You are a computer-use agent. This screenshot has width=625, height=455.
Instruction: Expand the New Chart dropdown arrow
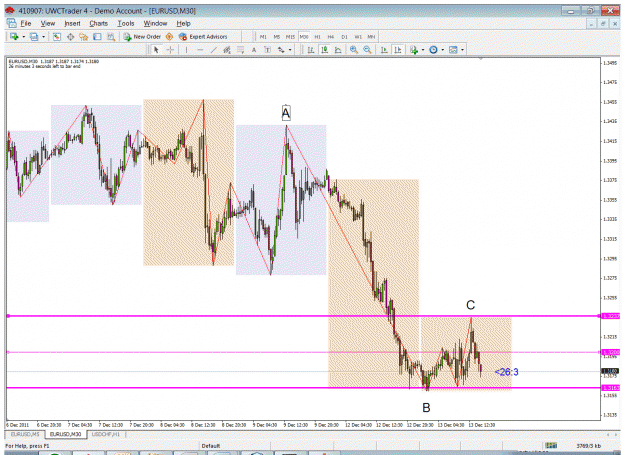point(24,37)
